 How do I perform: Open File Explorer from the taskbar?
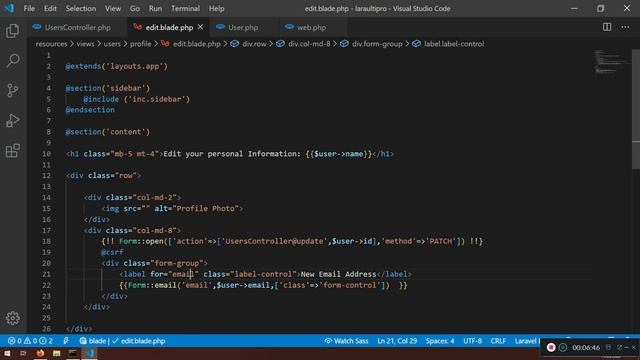click(x=56, y=353)
